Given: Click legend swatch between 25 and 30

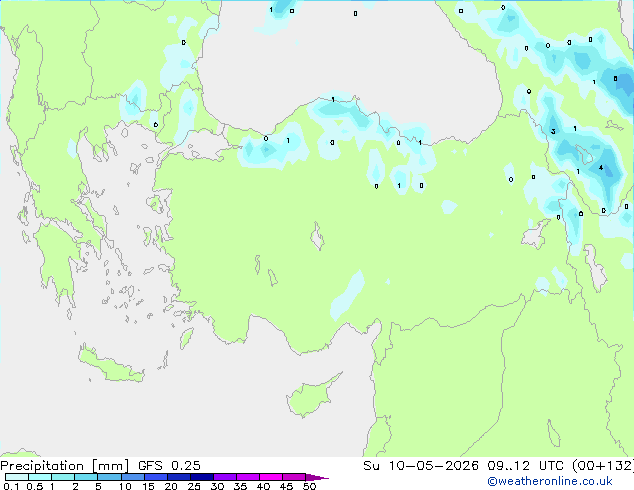Looking at the screenshot, I should point(202,477).
